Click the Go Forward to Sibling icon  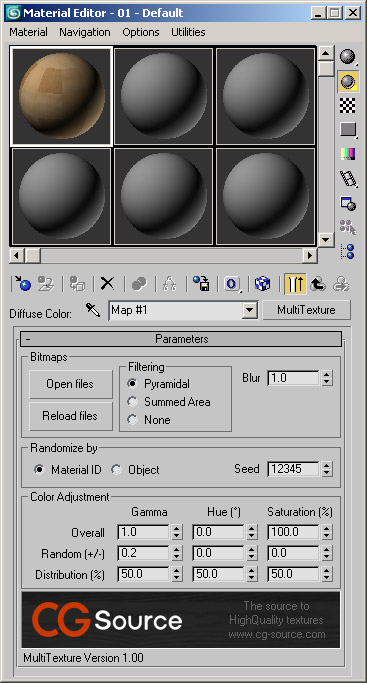(342, 284)
